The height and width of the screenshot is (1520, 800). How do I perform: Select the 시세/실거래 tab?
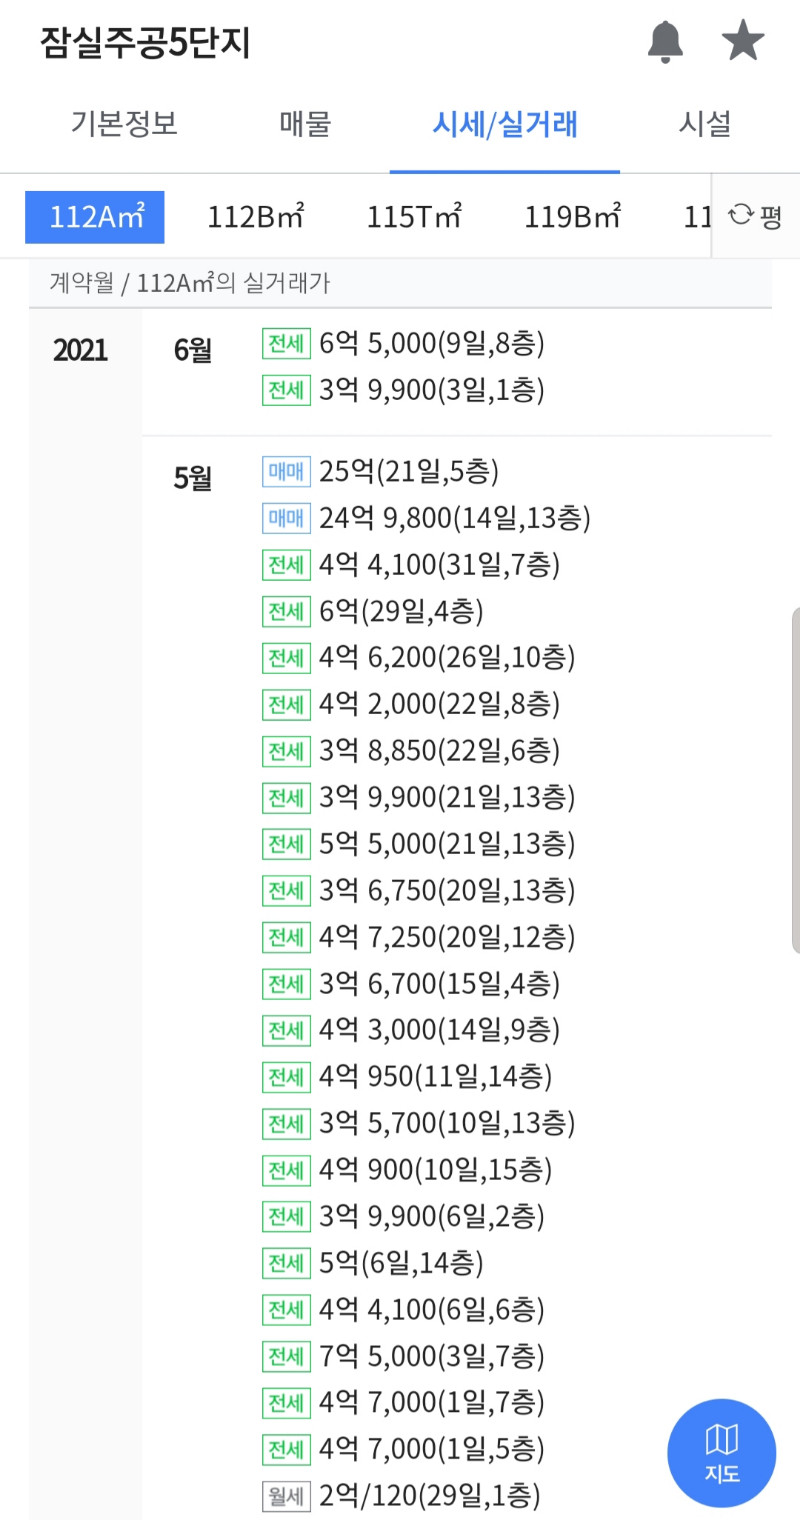pyautogui.click(x=504, y=125)
